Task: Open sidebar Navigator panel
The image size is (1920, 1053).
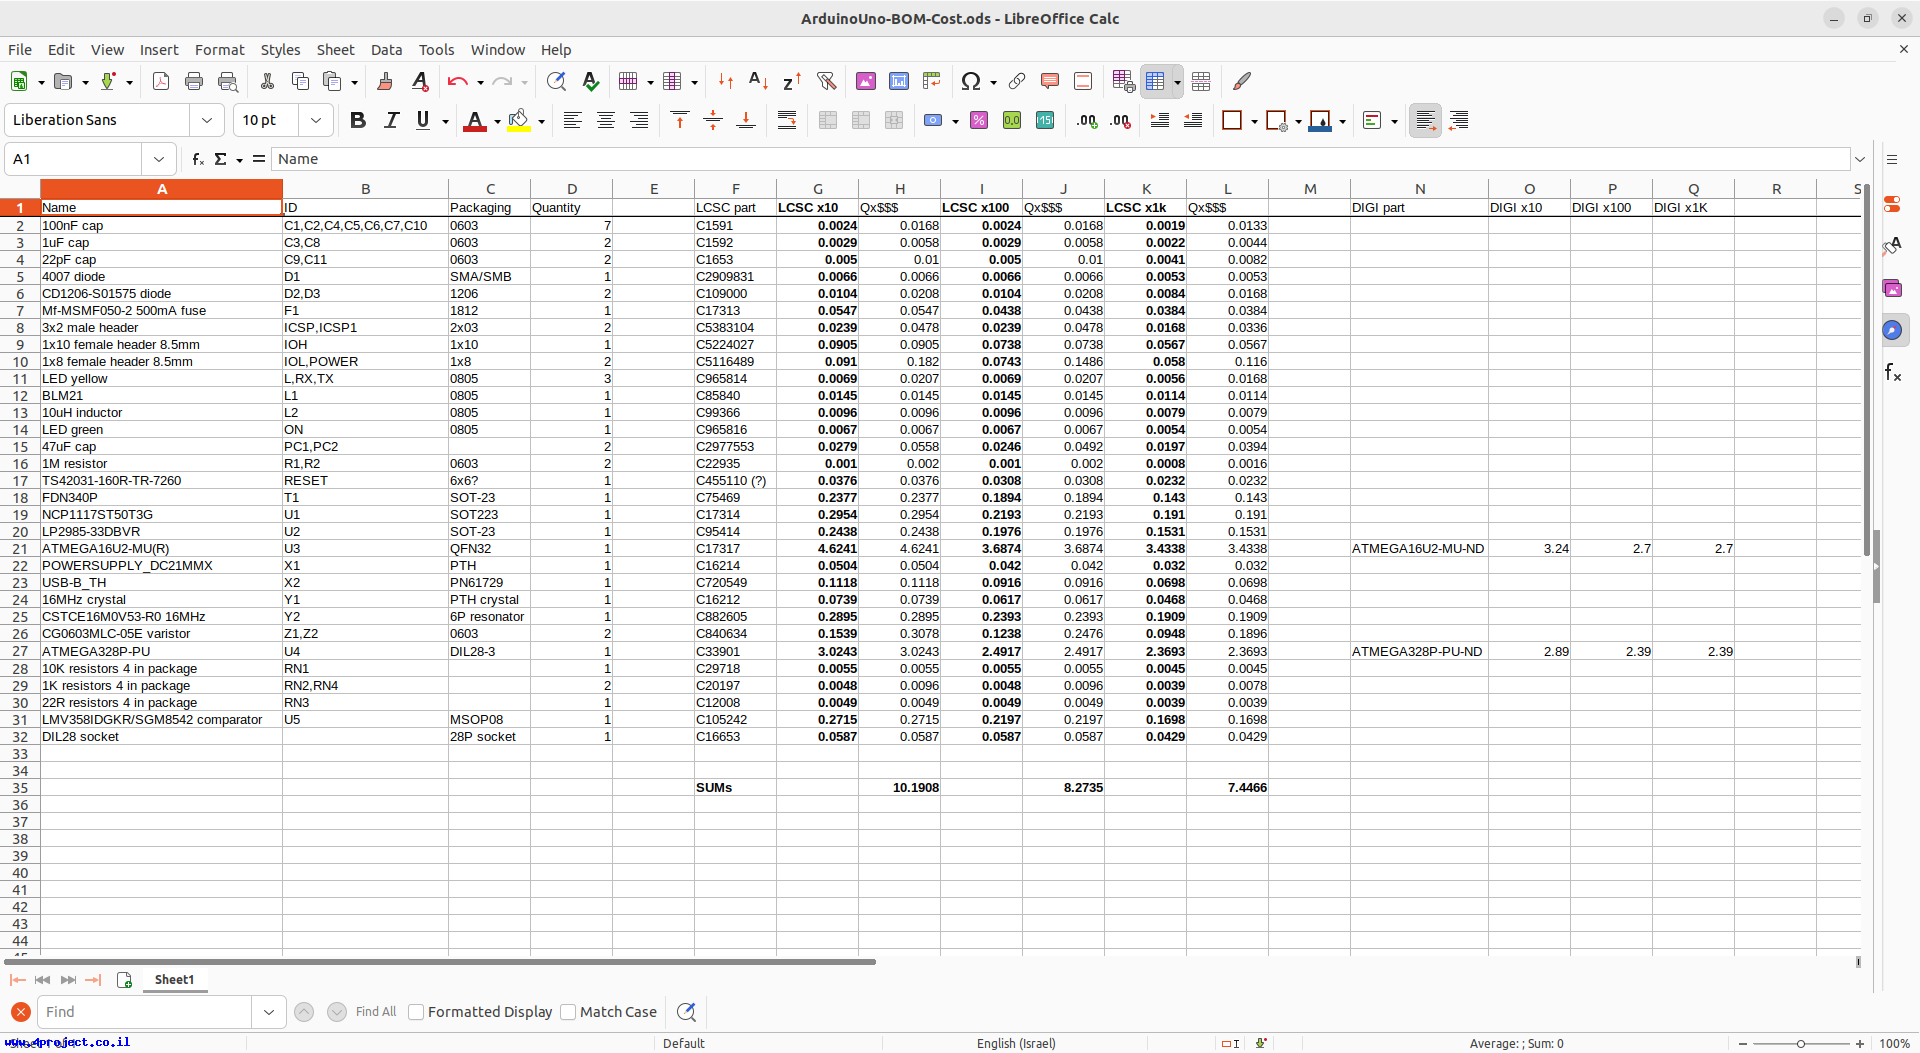Action: pyautogui.click(x=1892, y=330)
